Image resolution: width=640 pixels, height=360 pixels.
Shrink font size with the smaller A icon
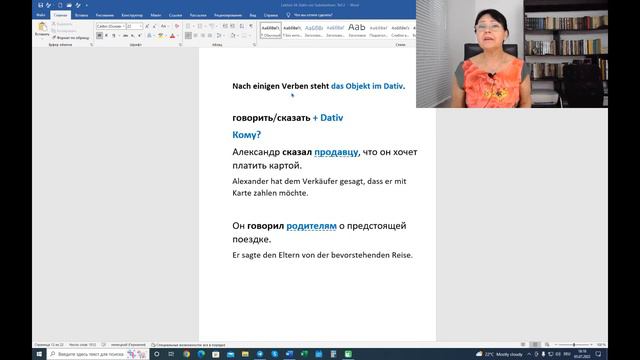pyautogui.click(x=154, y=26)
